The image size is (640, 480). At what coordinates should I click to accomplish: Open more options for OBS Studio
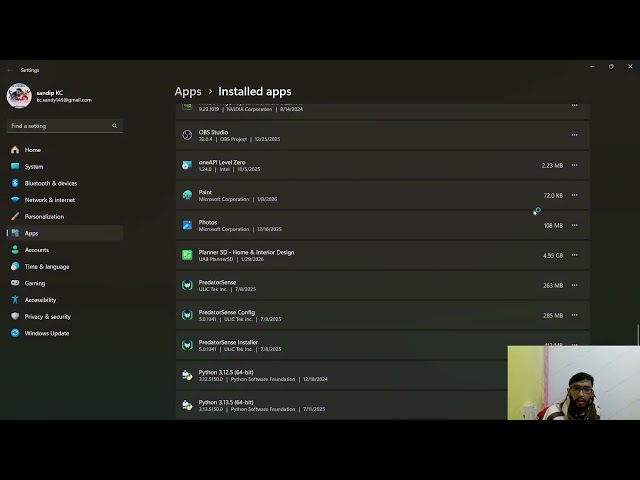(574, 135)
